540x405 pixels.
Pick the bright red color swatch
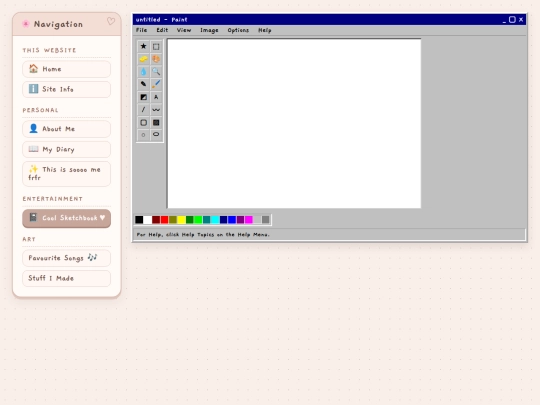164,220
